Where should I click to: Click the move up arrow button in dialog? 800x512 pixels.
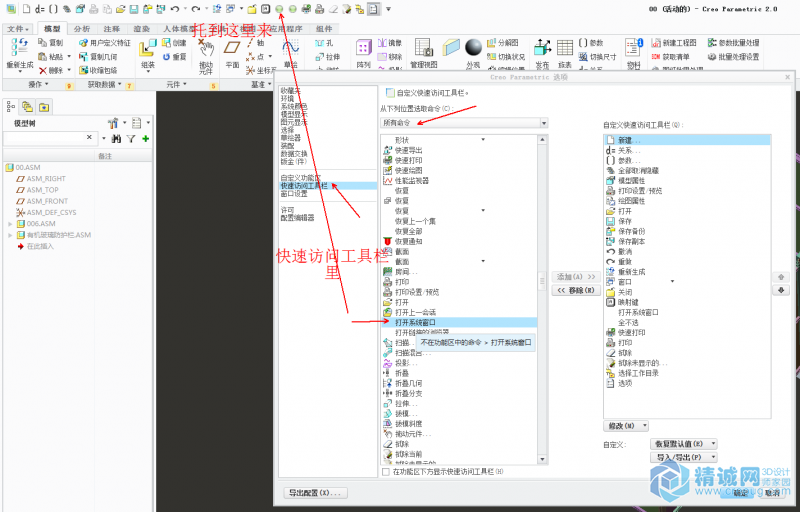781,277
